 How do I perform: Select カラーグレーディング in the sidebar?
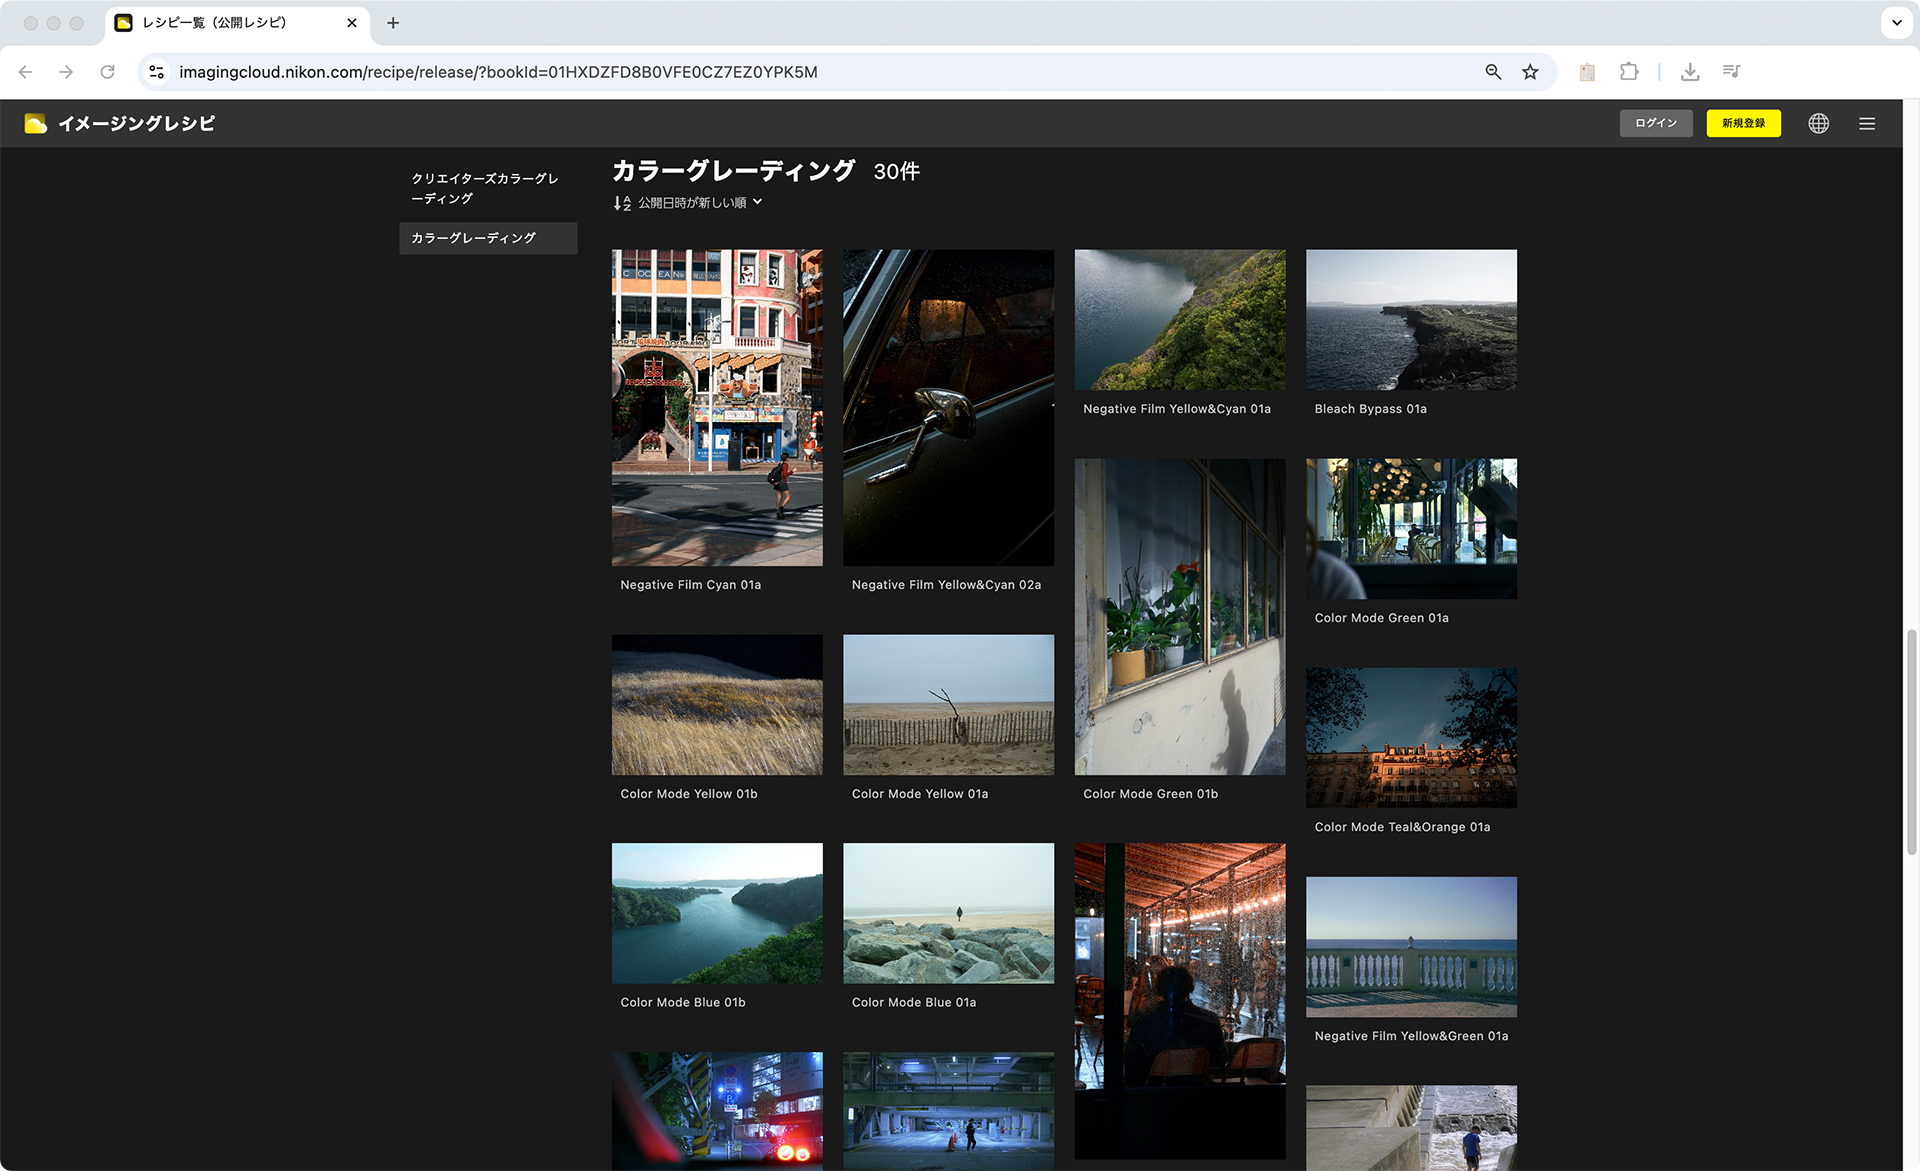488,238
